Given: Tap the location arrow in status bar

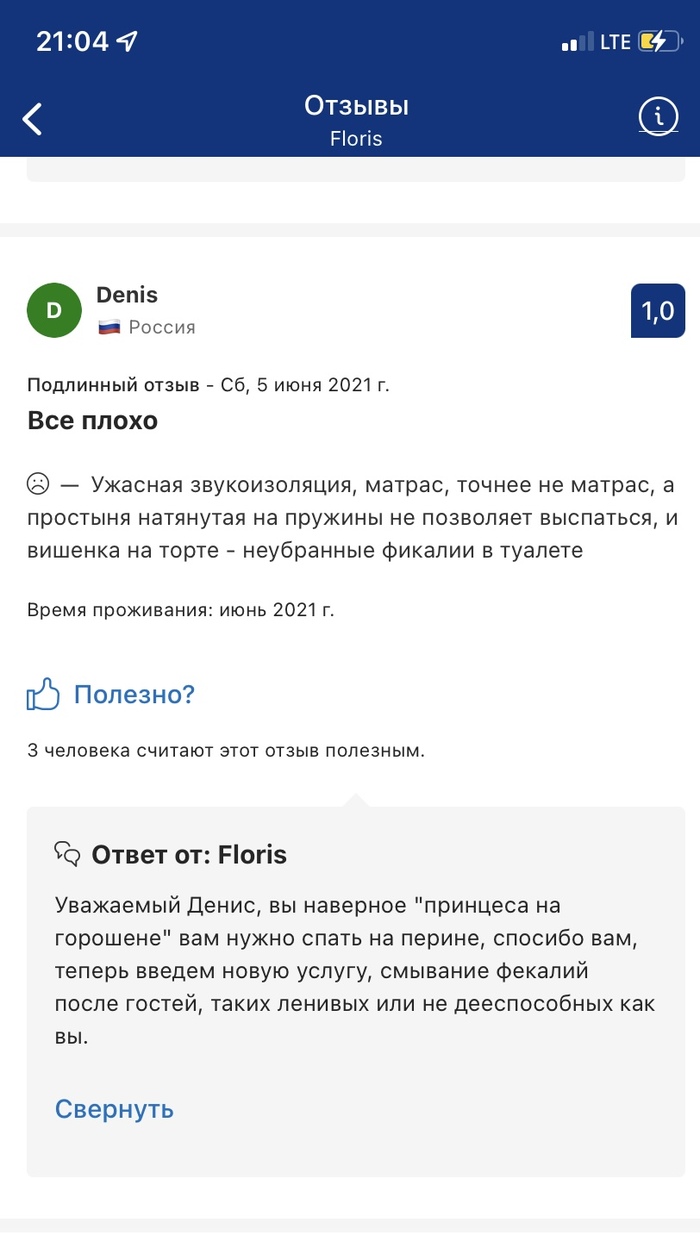Looking at the screenshot, I should point(126,42).
